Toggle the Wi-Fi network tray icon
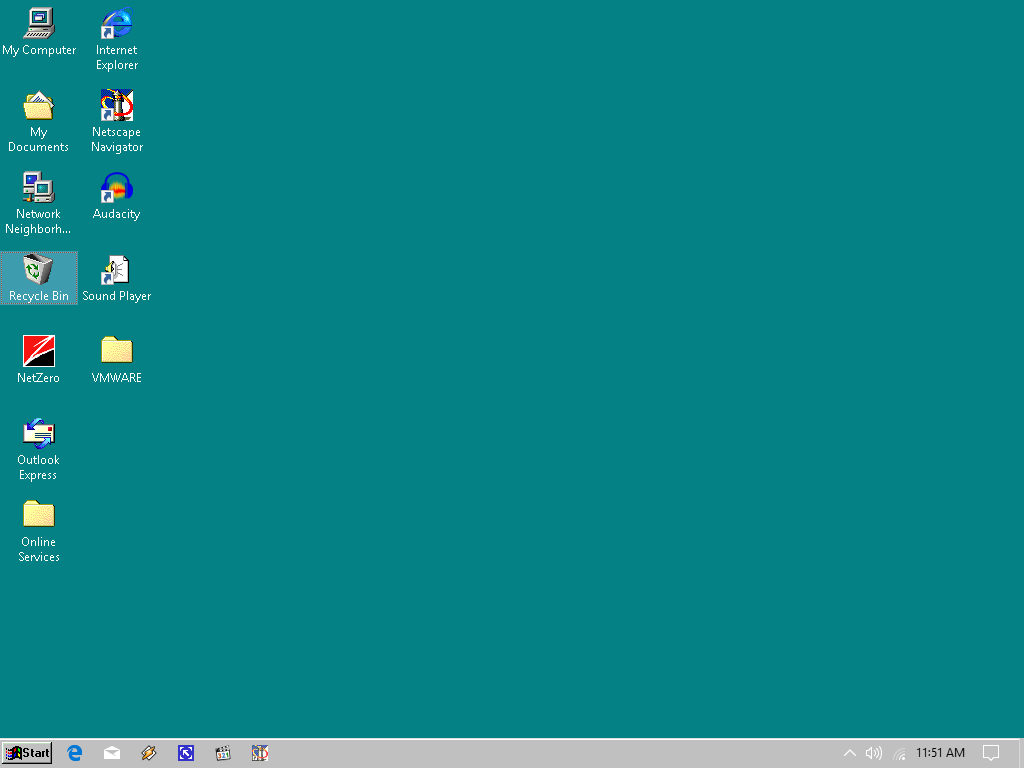 [898, 753]
